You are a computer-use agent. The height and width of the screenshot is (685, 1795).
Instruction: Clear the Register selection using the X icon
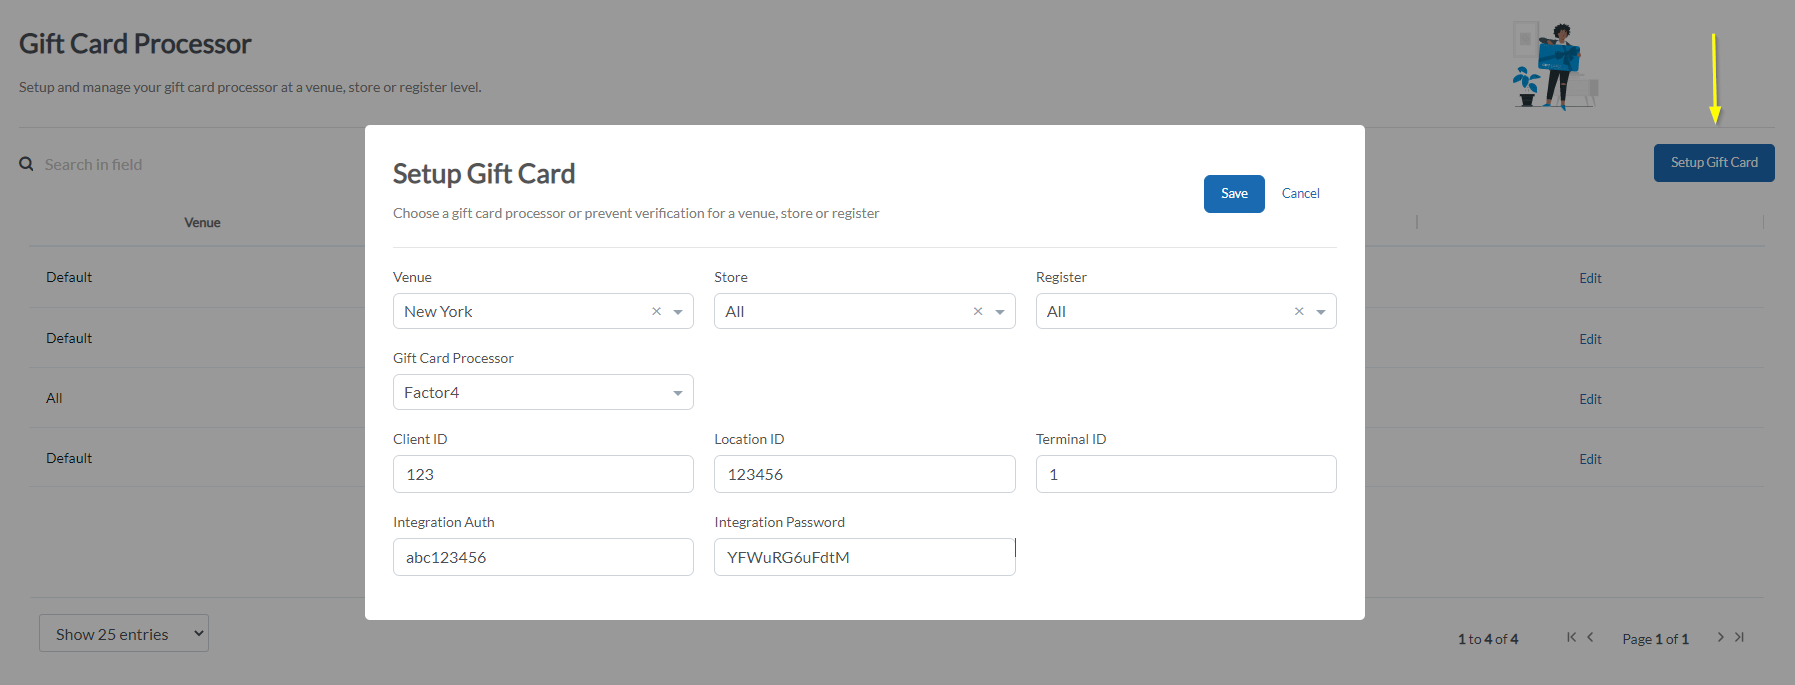(x=1299, y=311)
